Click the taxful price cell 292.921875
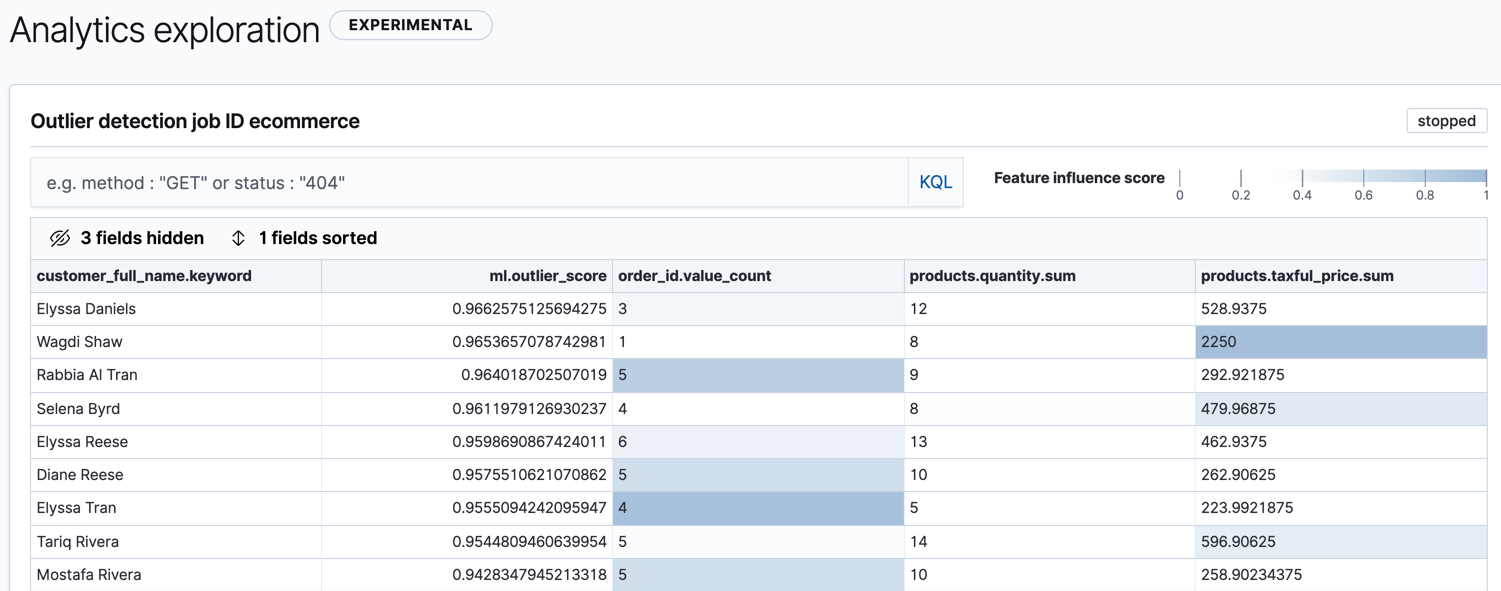The height and width of the screenshot is (591, 1501). pos(1341,375)
